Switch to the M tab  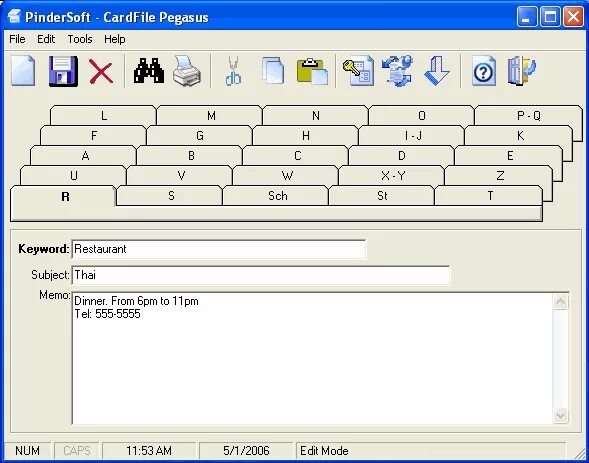coord(211,116)
